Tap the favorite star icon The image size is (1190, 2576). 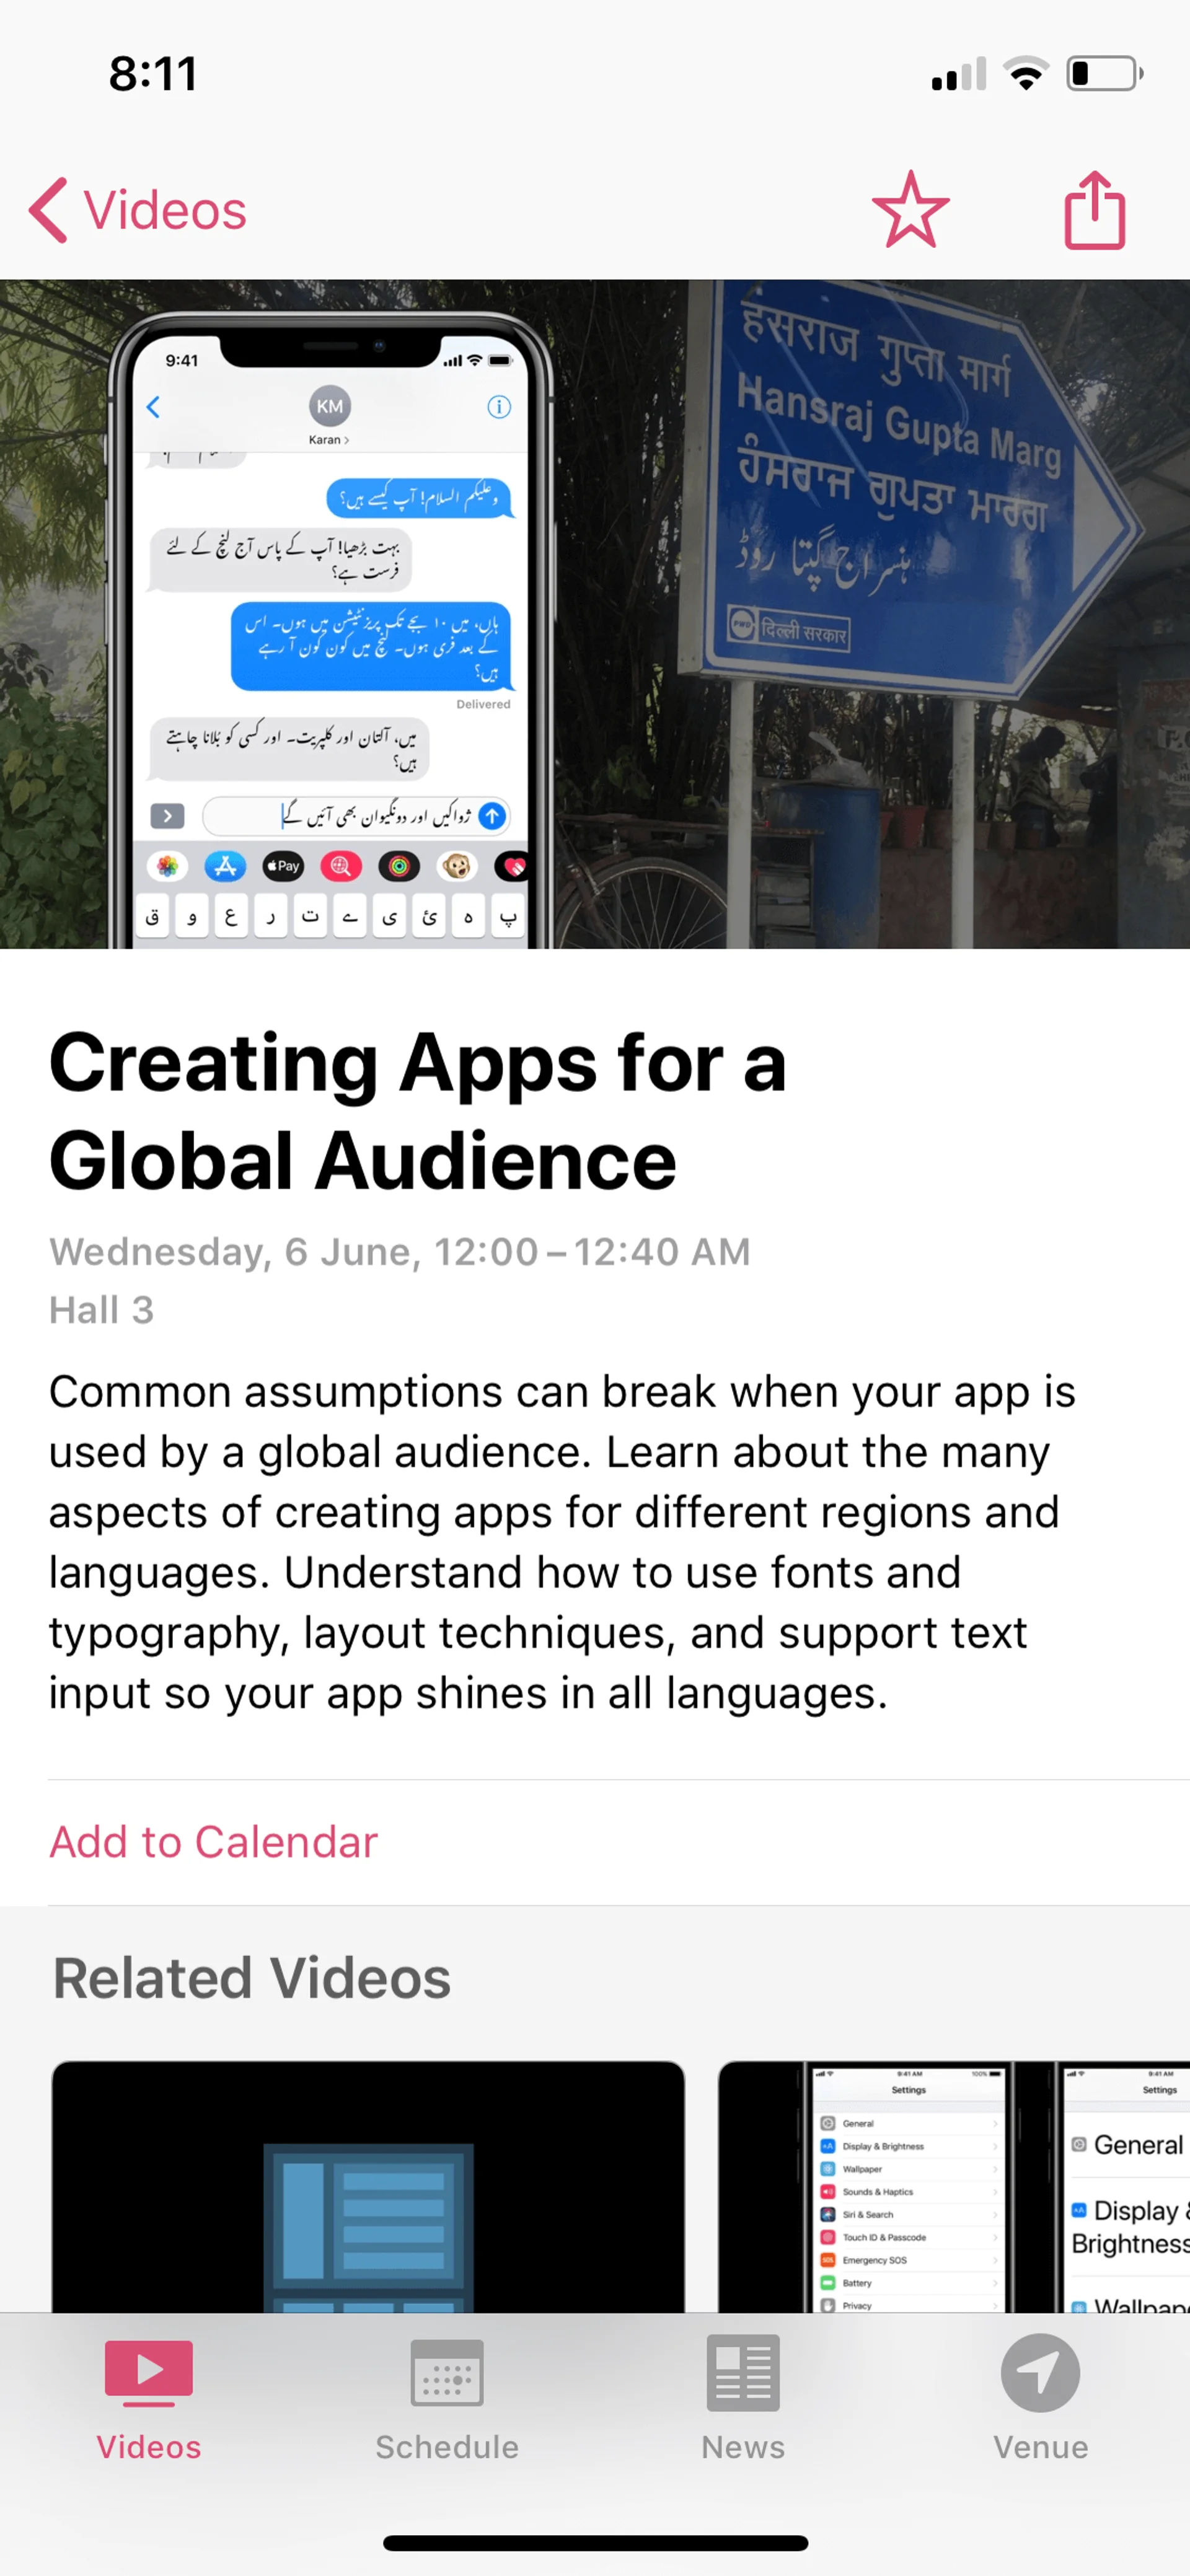909,210
